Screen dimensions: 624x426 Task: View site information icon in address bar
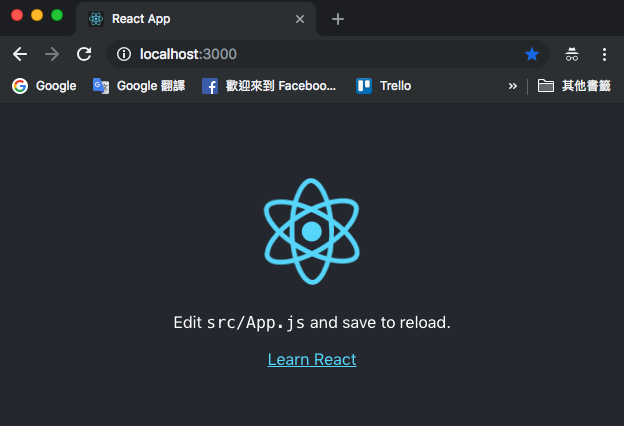click(x=124, y=54)
